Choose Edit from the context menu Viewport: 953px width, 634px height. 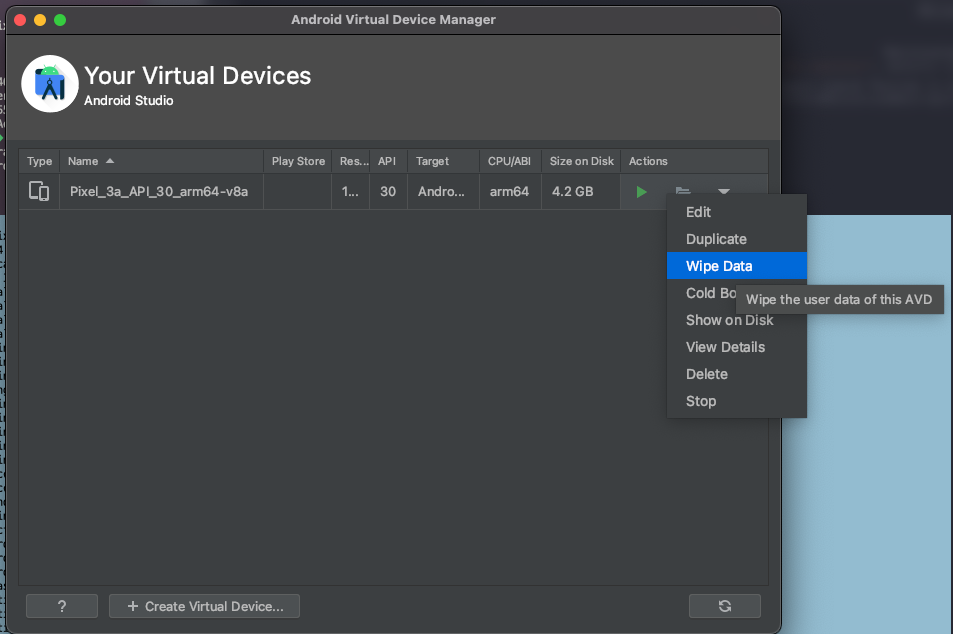tap(737, 212)
